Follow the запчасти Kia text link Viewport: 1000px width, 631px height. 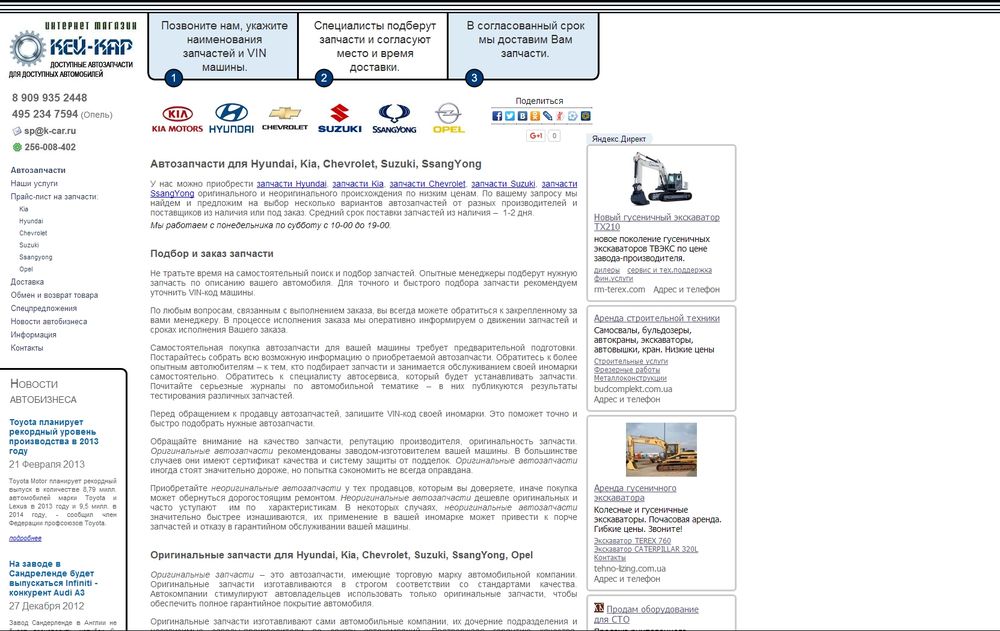[358, 184]
